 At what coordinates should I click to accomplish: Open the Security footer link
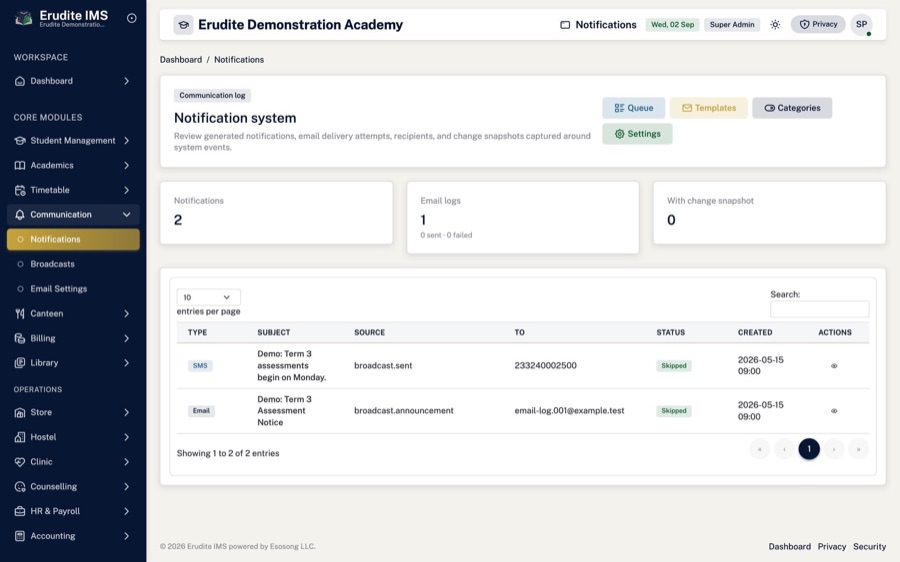coord(869,547)
